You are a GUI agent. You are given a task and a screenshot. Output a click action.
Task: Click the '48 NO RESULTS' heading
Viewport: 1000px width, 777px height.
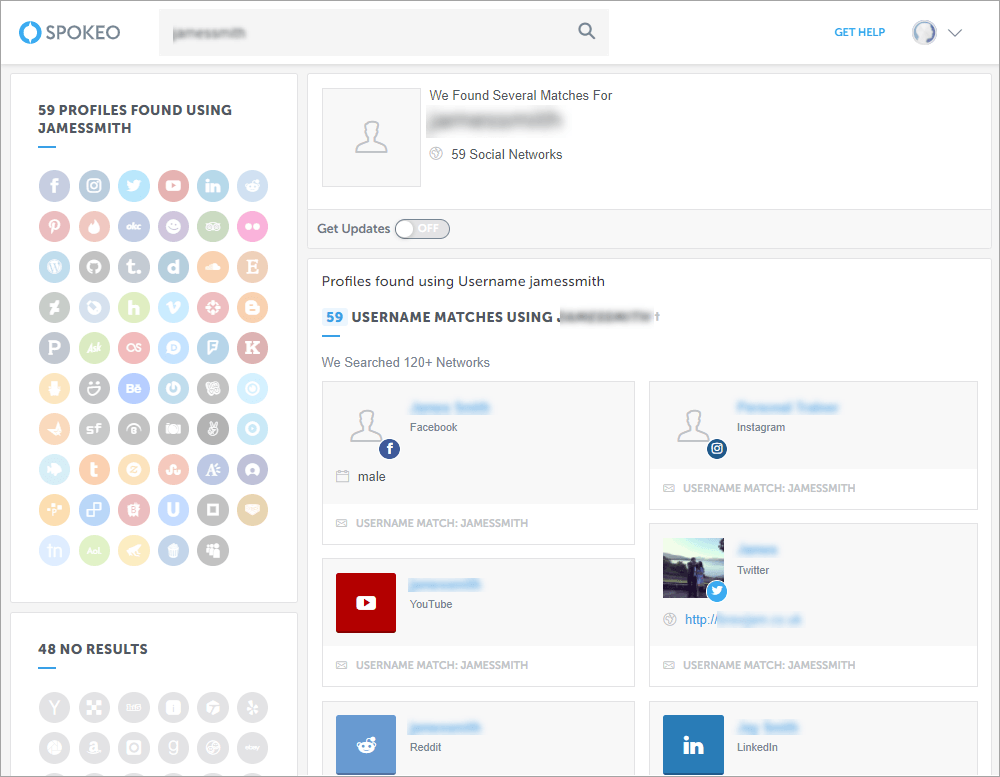click(x=92, y=649)
